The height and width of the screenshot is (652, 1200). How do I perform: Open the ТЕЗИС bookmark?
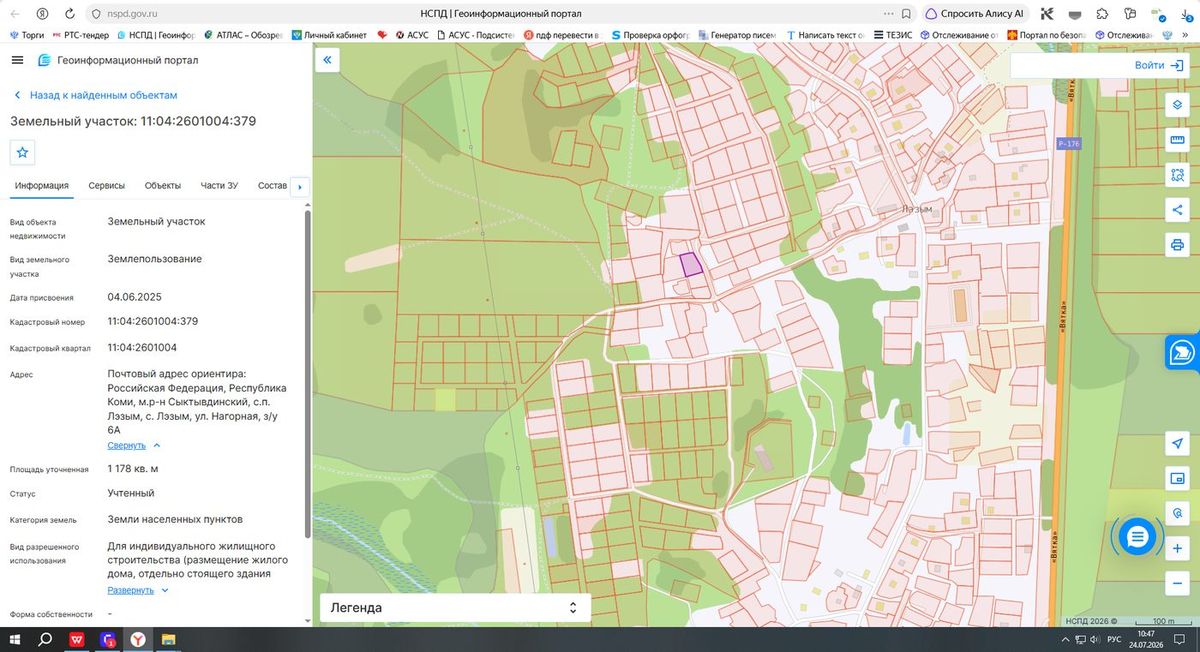892,34
